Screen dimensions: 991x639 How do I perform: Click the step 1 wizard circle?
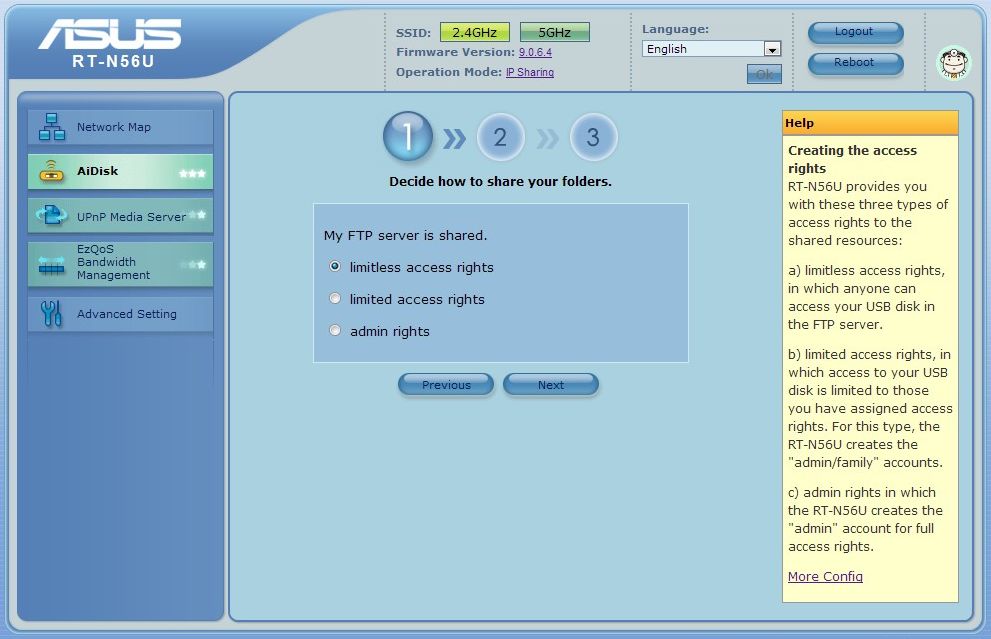point(408,137)
